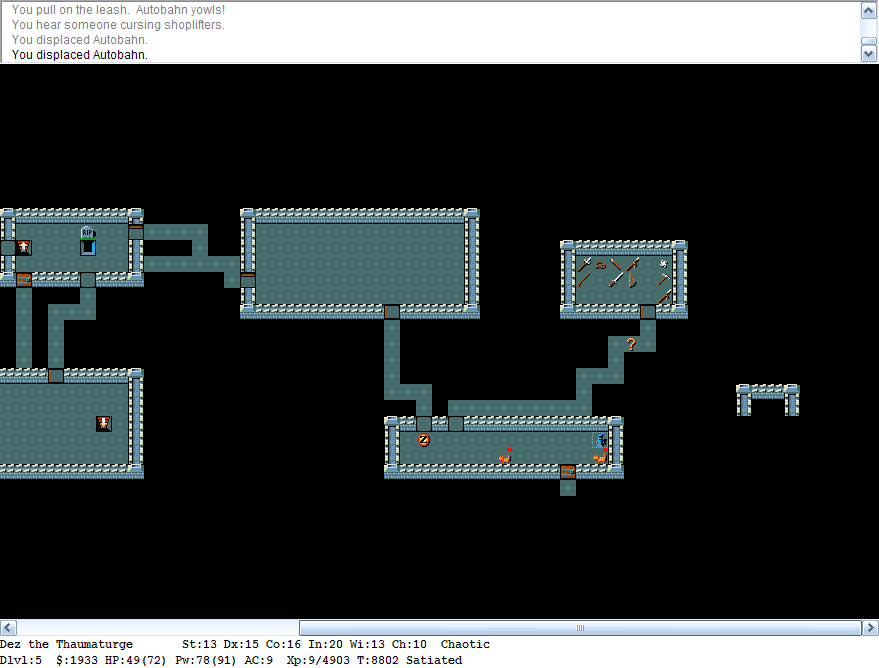The width and height of the screenshot is (879, 668).
Task: Click the up staircase beside the gravestone room's left doorway
Action: 24,247
